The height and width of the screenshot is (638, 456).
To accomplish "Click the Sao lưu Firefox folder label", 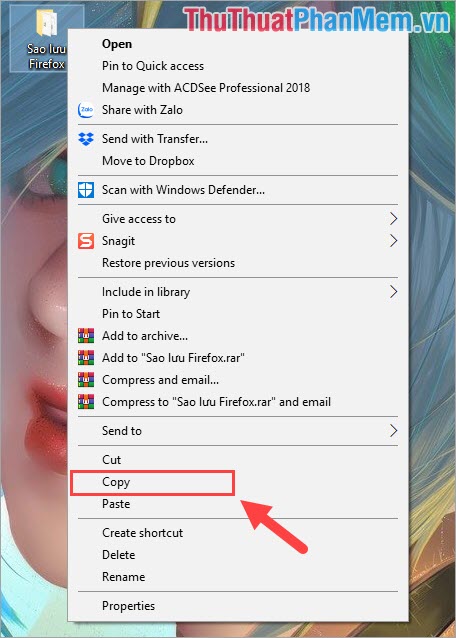I will pyautogui.click(x=46, y=56).
